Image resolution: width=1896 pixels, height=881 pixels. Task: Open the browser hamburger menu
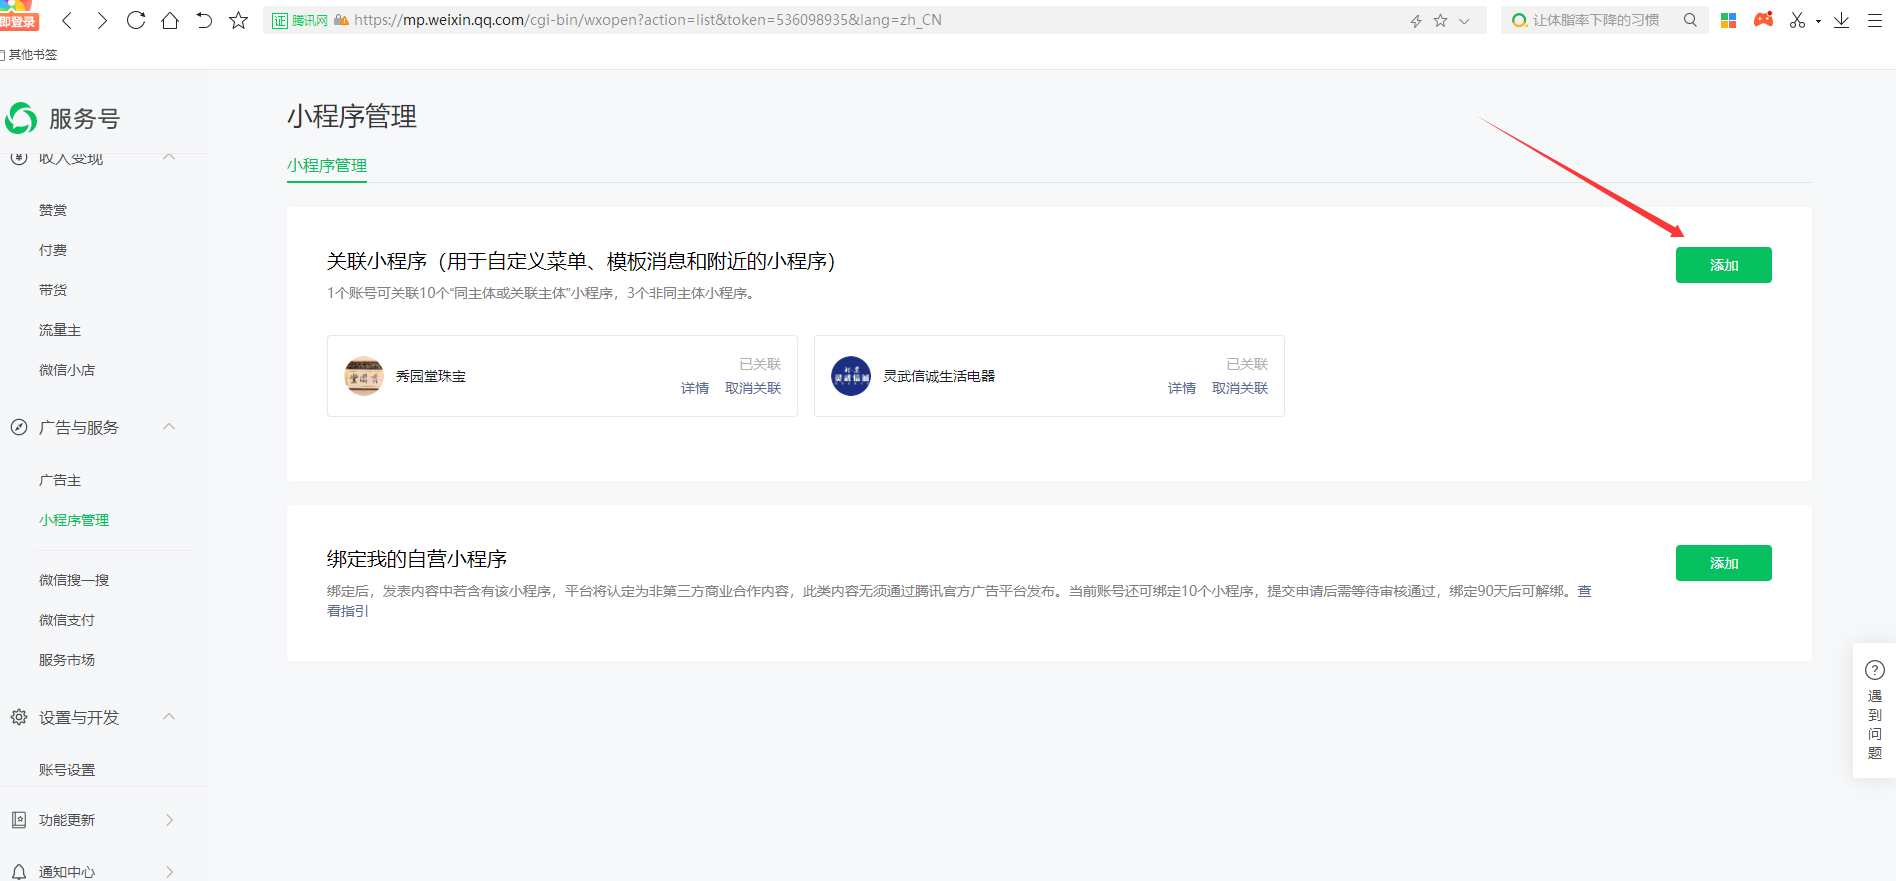tap(1875, 20)
